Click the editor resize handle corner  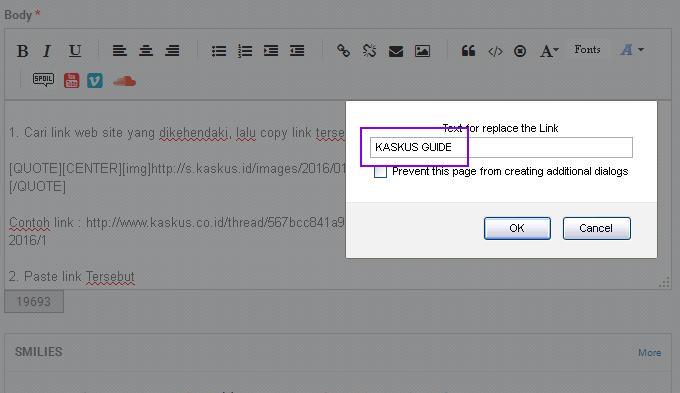[664, 283]
